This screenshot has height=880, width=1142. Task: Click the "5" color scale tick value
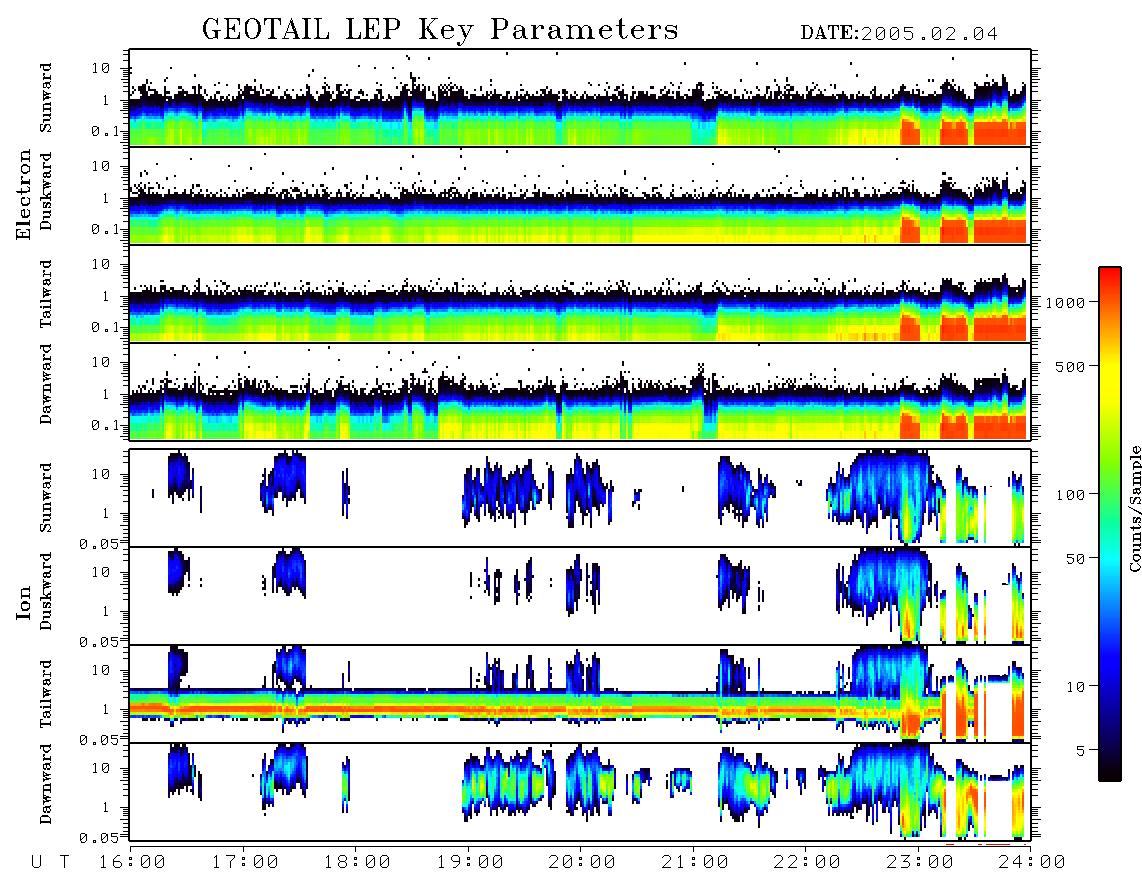(x=1081, y=751)
